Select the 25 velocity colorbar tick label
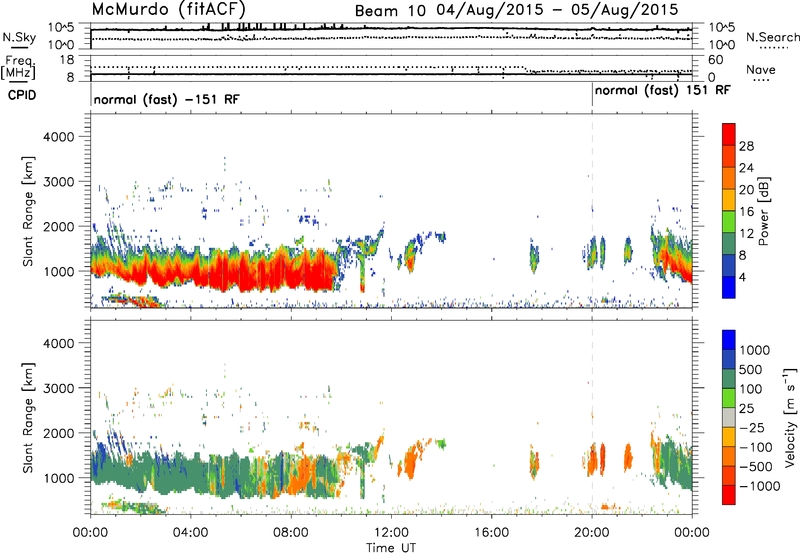This screenshot has height=554, width=800. (746, 409)
